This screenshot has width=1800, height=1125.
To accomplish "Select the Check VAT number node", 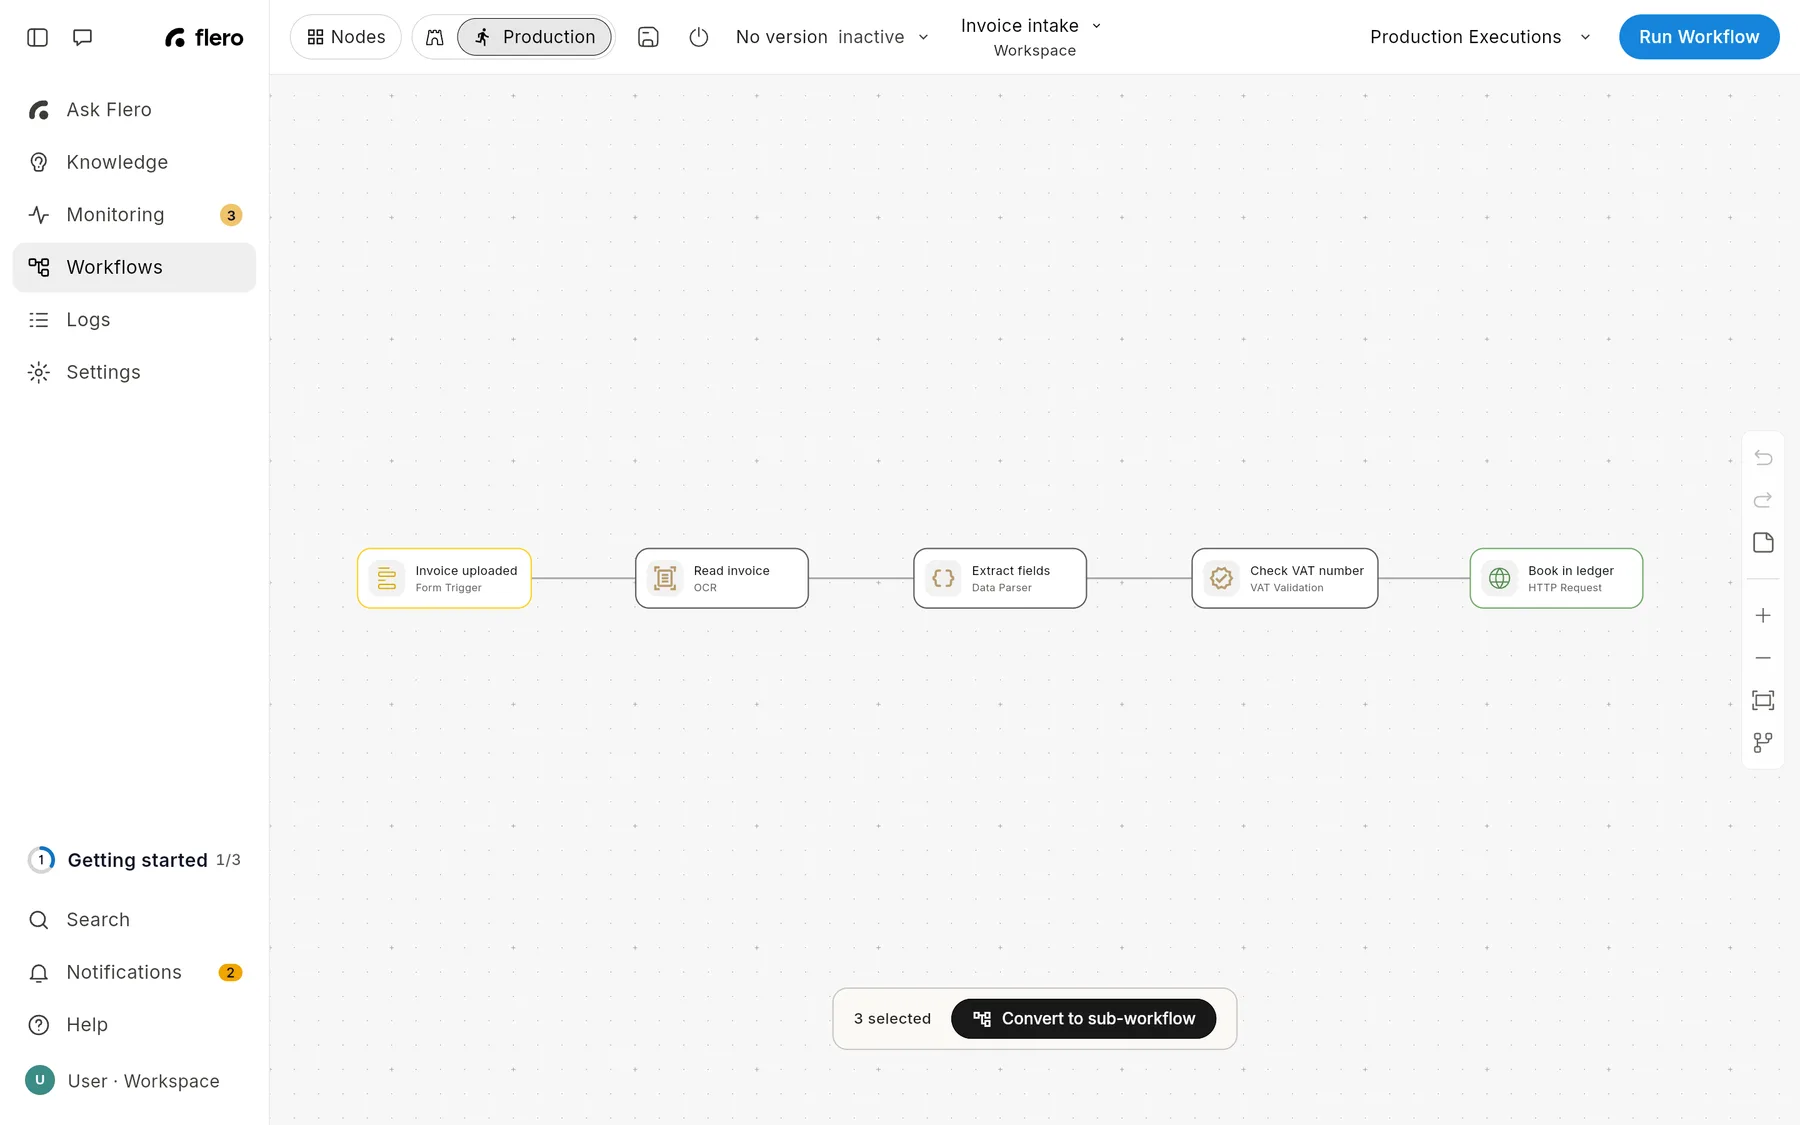I will tap(1285, 578).
